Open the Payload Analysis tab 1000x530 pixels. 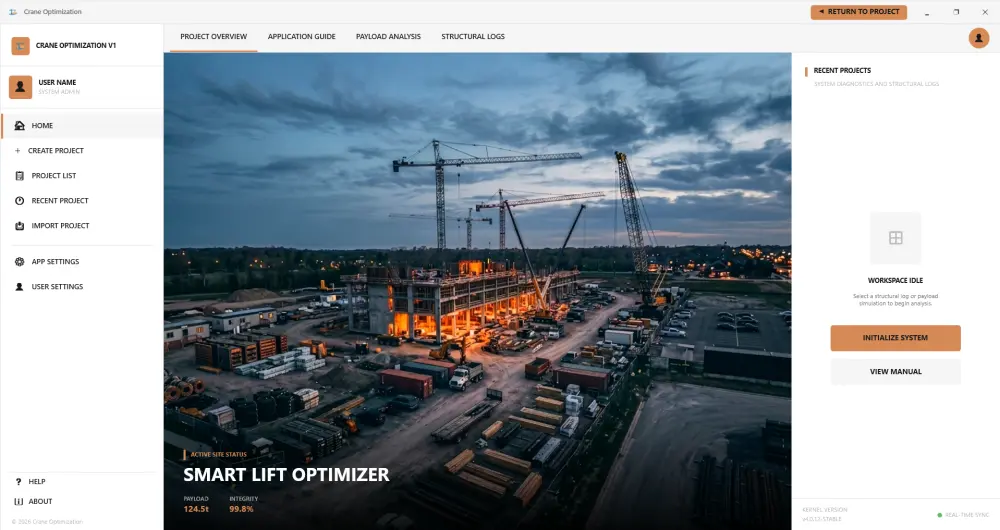tap(388, 37)
